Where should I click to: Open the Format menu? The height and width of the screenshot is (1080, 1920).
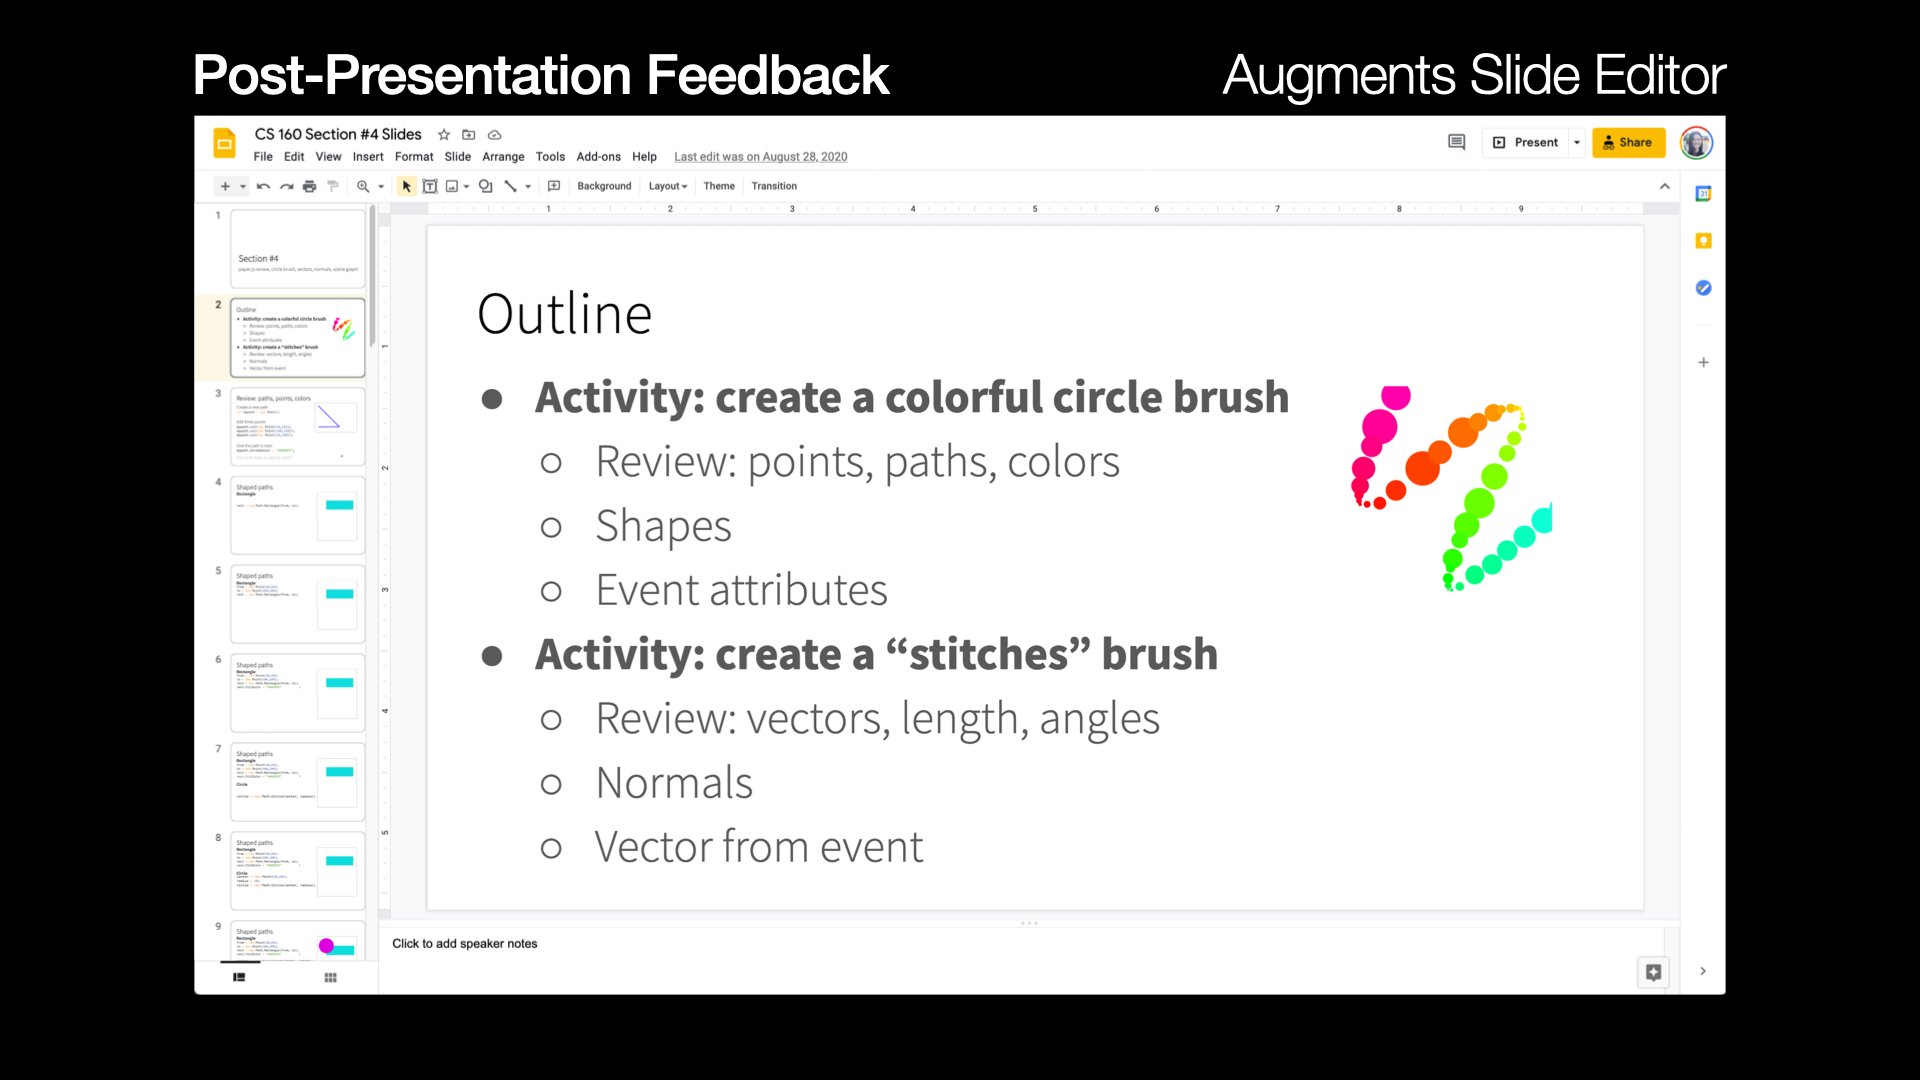click(415, 157)
